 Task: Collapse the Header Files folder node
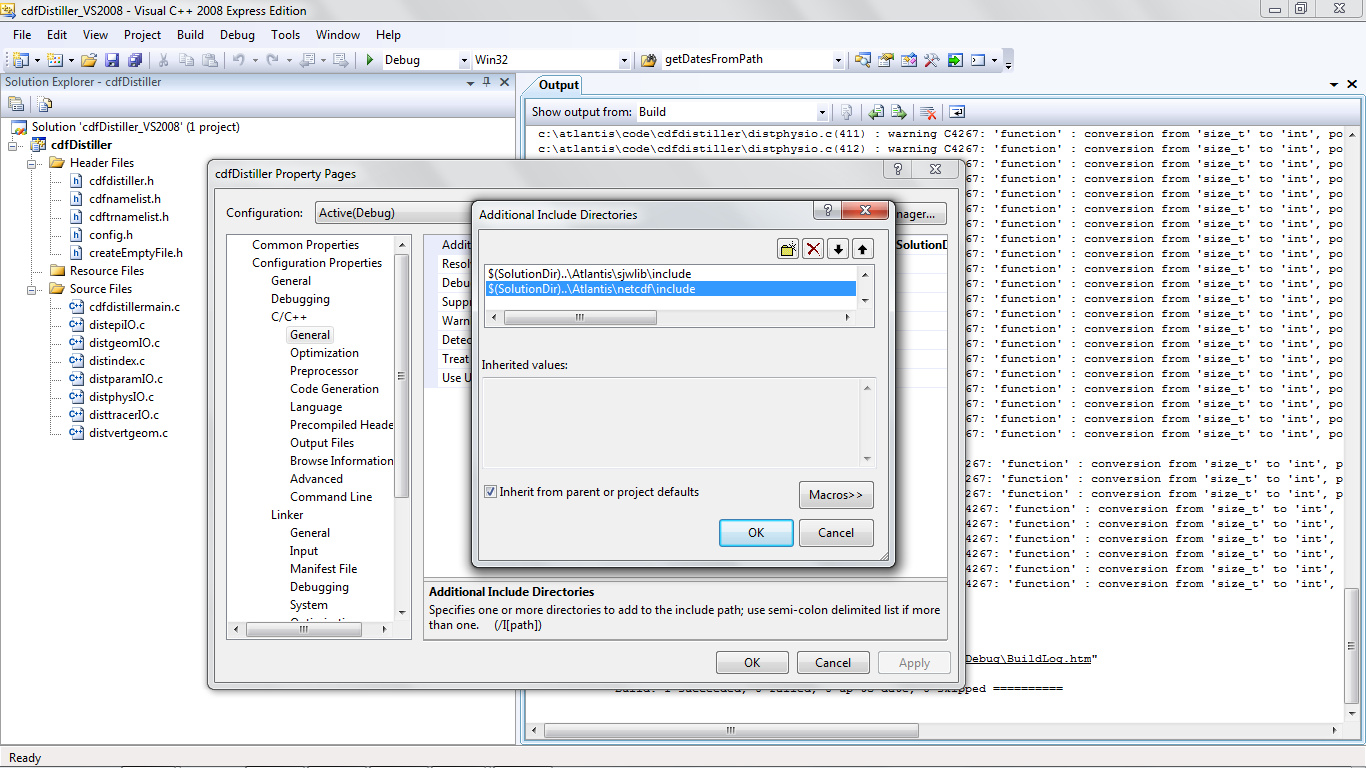pos(32,163)
